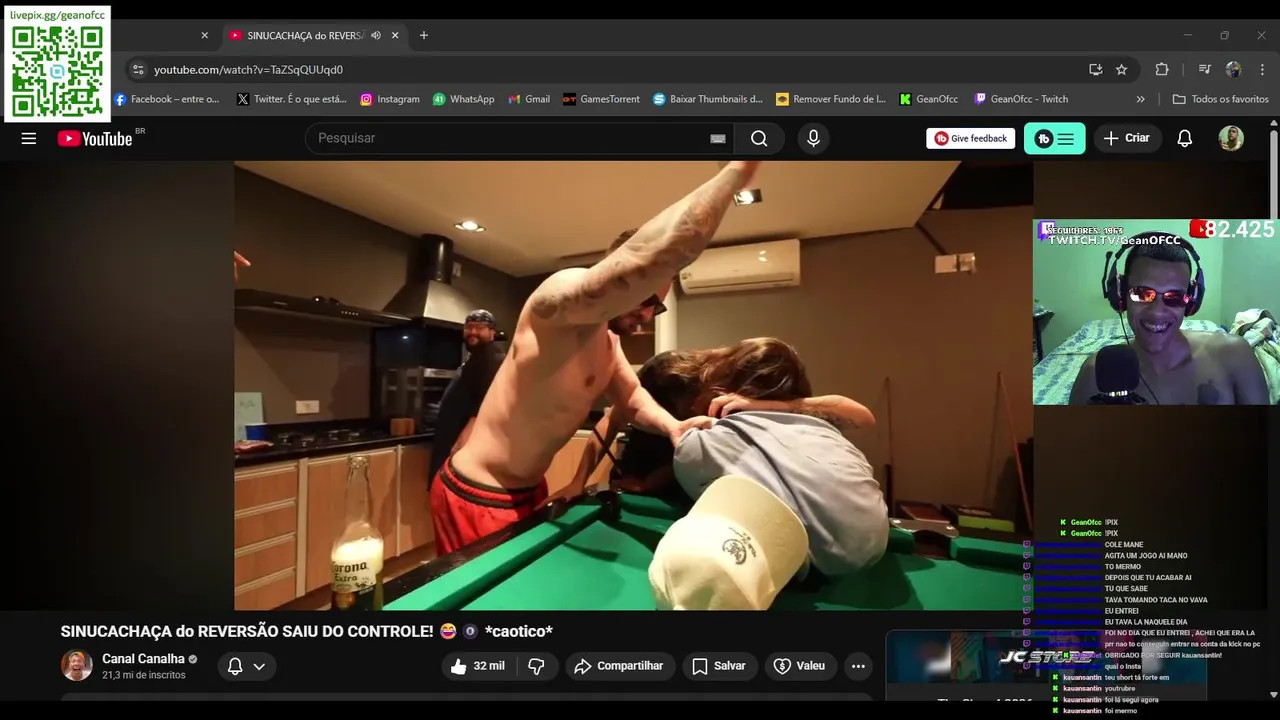Viewport: 1280px width, 720px height.
Task: Open the YouTube guide hamburger menu
Action: click(x=29, y=138)
